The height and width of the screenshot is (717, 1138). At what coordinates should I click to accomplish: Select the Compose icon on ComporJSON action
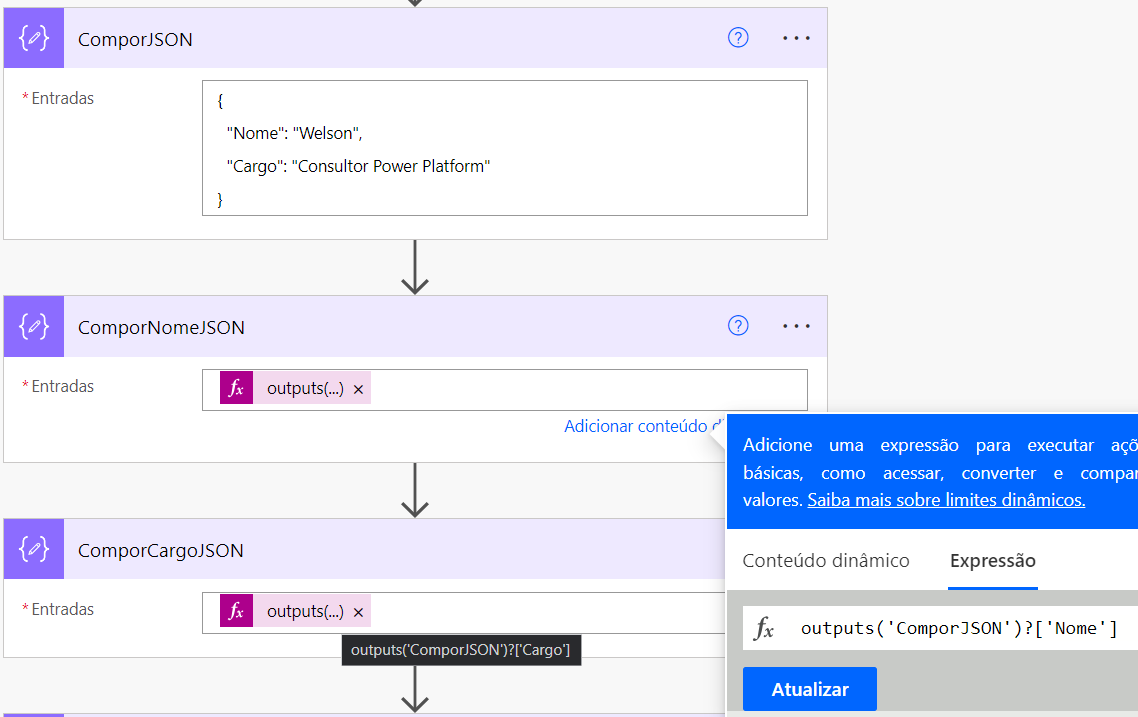33,37
